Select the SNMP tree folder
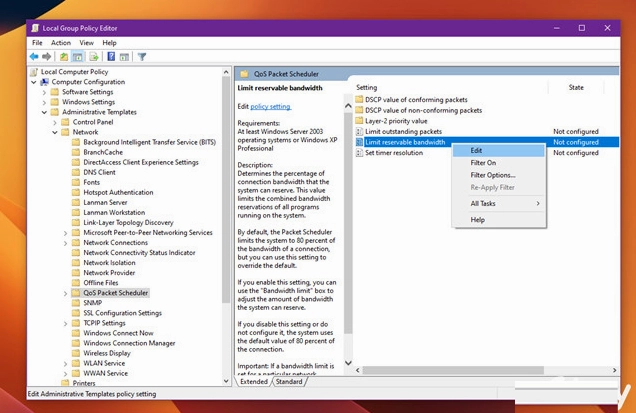636x413 pixels. (92, 303)
